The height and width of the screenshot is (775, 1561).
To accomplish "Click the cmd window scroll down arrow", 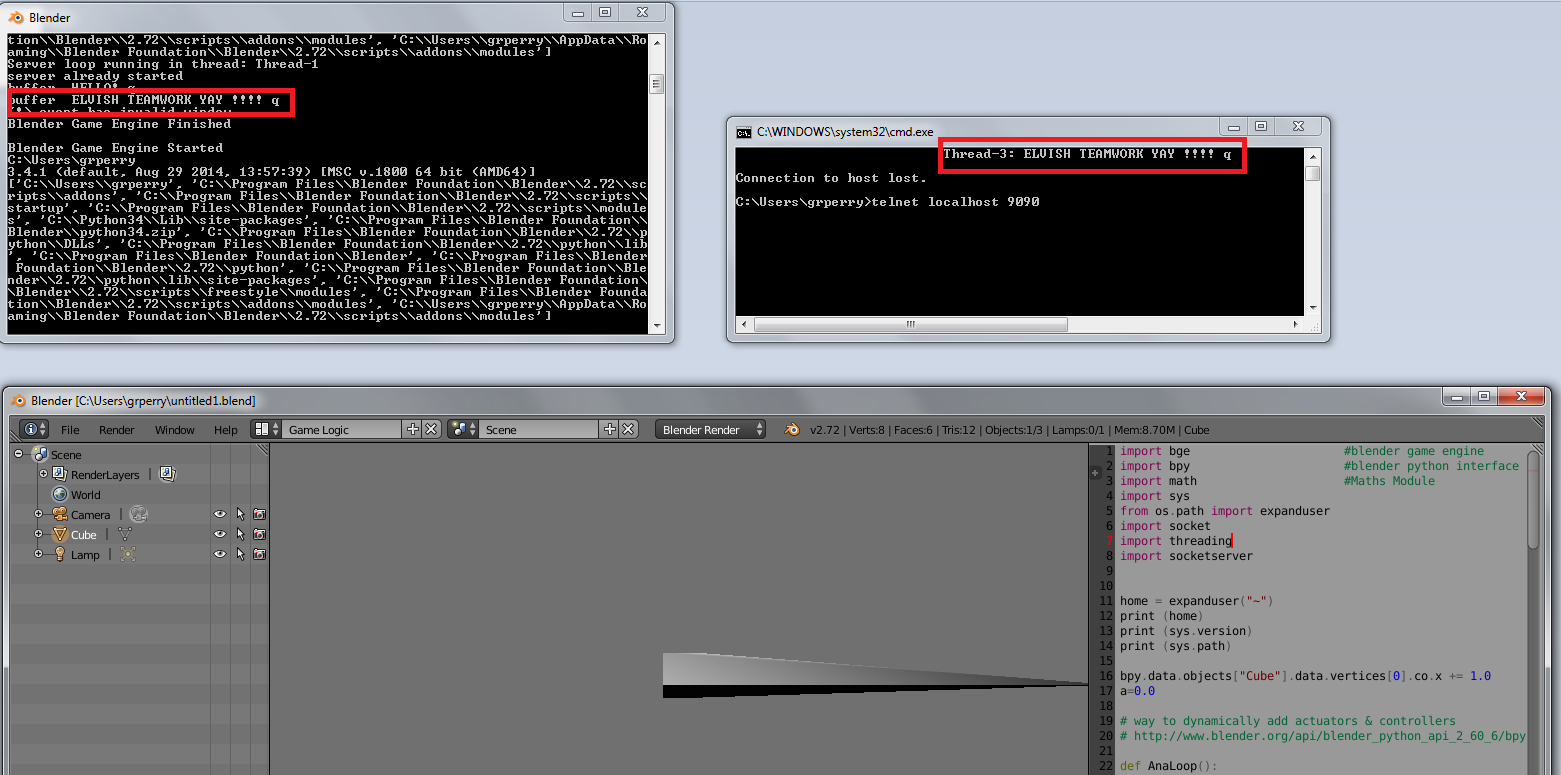I will point(1312,309).
